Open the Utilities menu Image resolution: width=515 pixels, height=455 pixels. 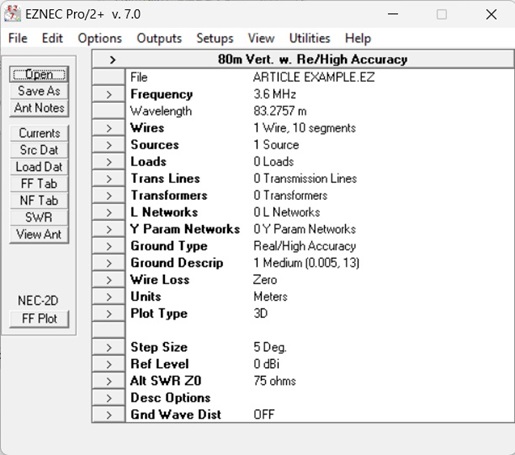tap(310, 38)
